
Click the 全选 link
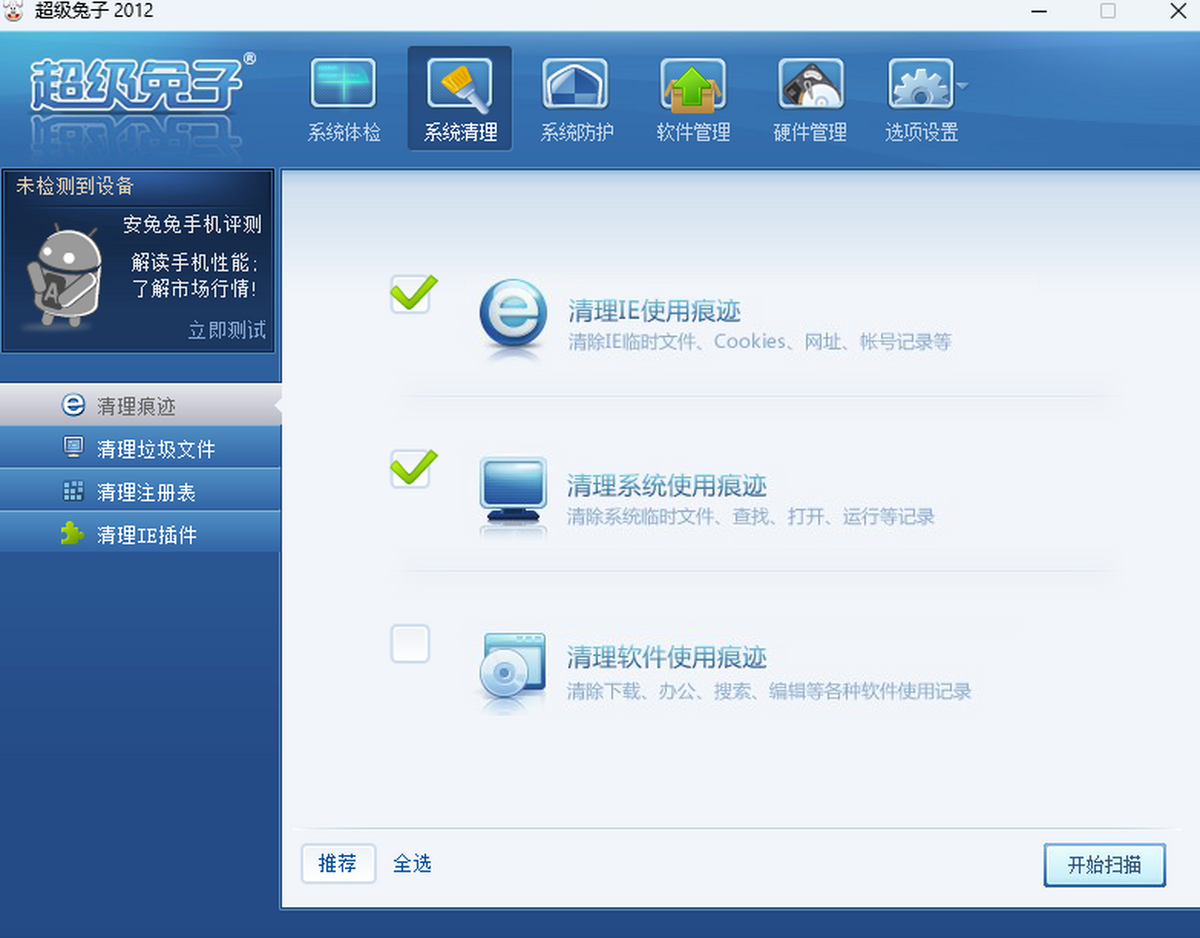[x=412, y=864]
